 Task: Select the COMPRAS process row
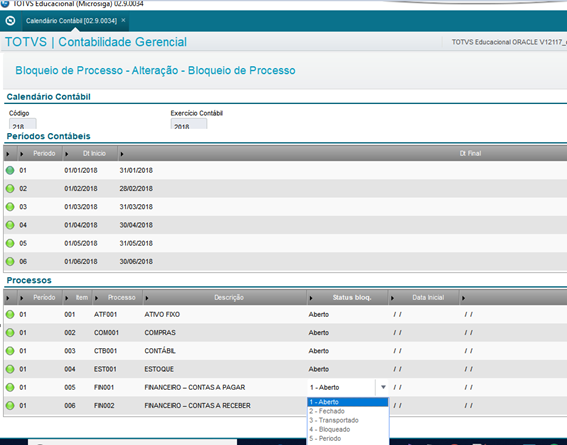[x=285, y=333]
